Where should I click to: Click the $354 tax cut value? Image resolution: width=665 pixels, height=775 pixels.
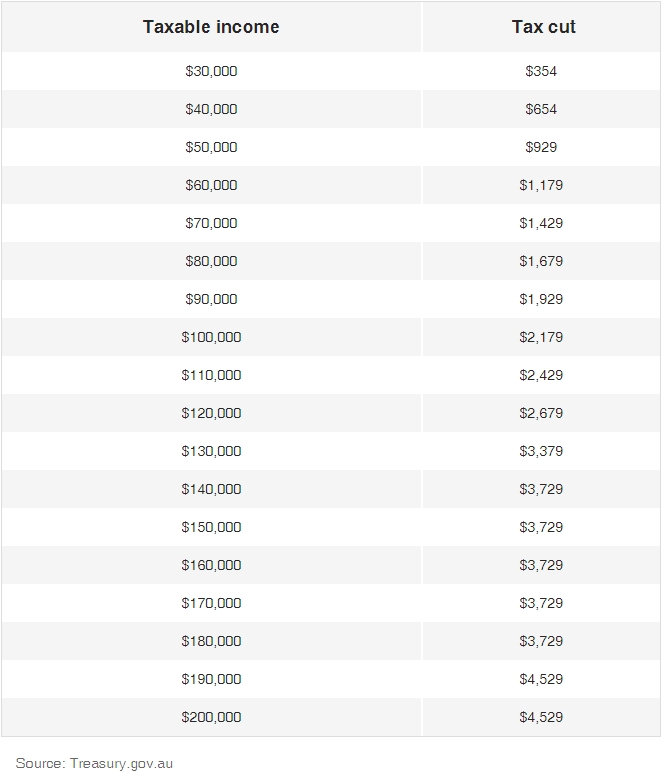[541, 71]
